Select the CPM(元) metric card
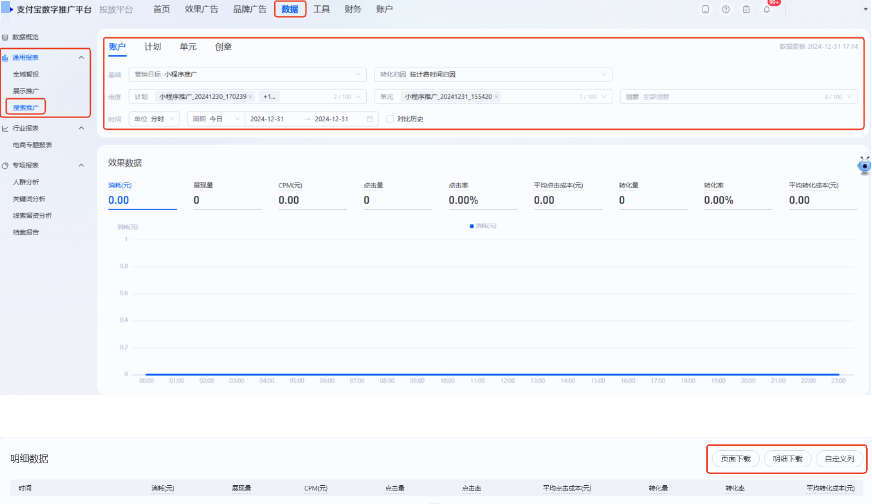The image size is (872, 504). [x=313, y=195]
